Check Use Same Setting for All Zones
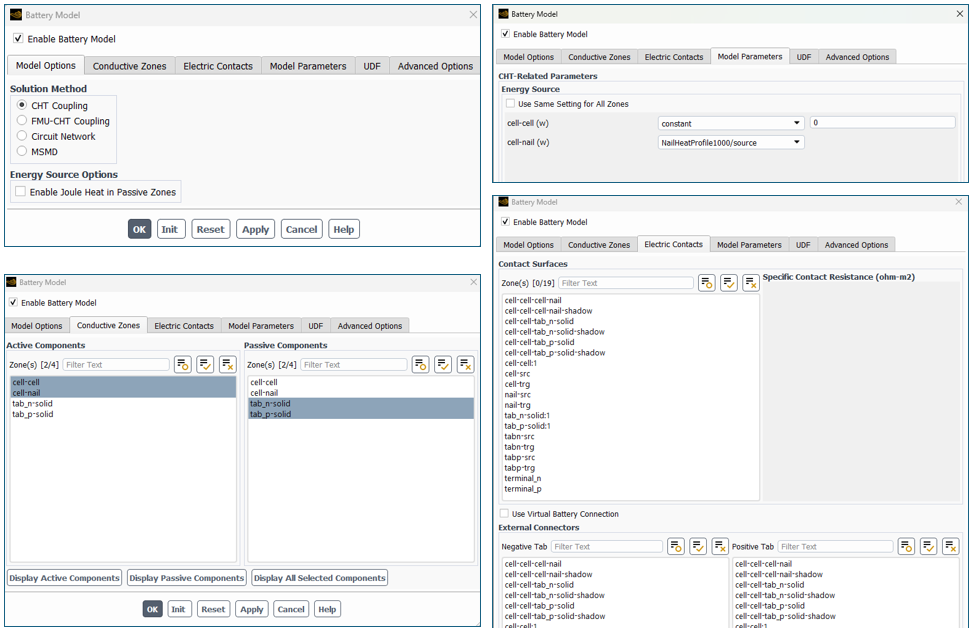 (511, 104)
